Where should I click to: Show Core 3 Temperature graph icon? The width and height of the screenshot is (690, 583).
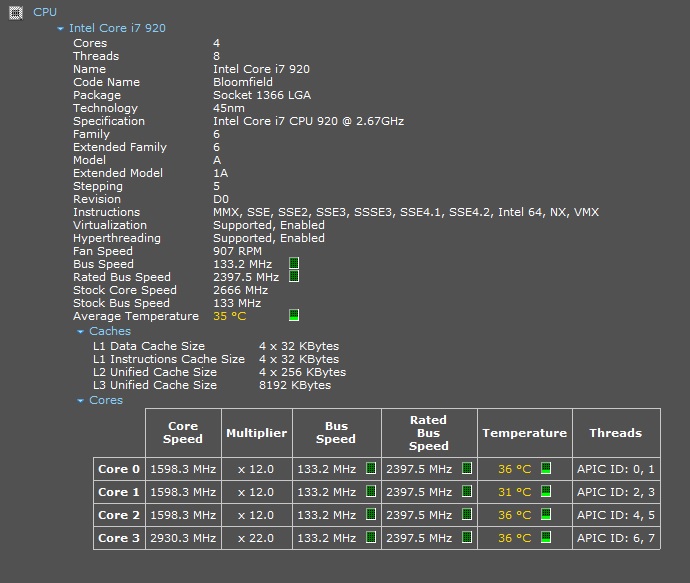[x=546, y=537]
